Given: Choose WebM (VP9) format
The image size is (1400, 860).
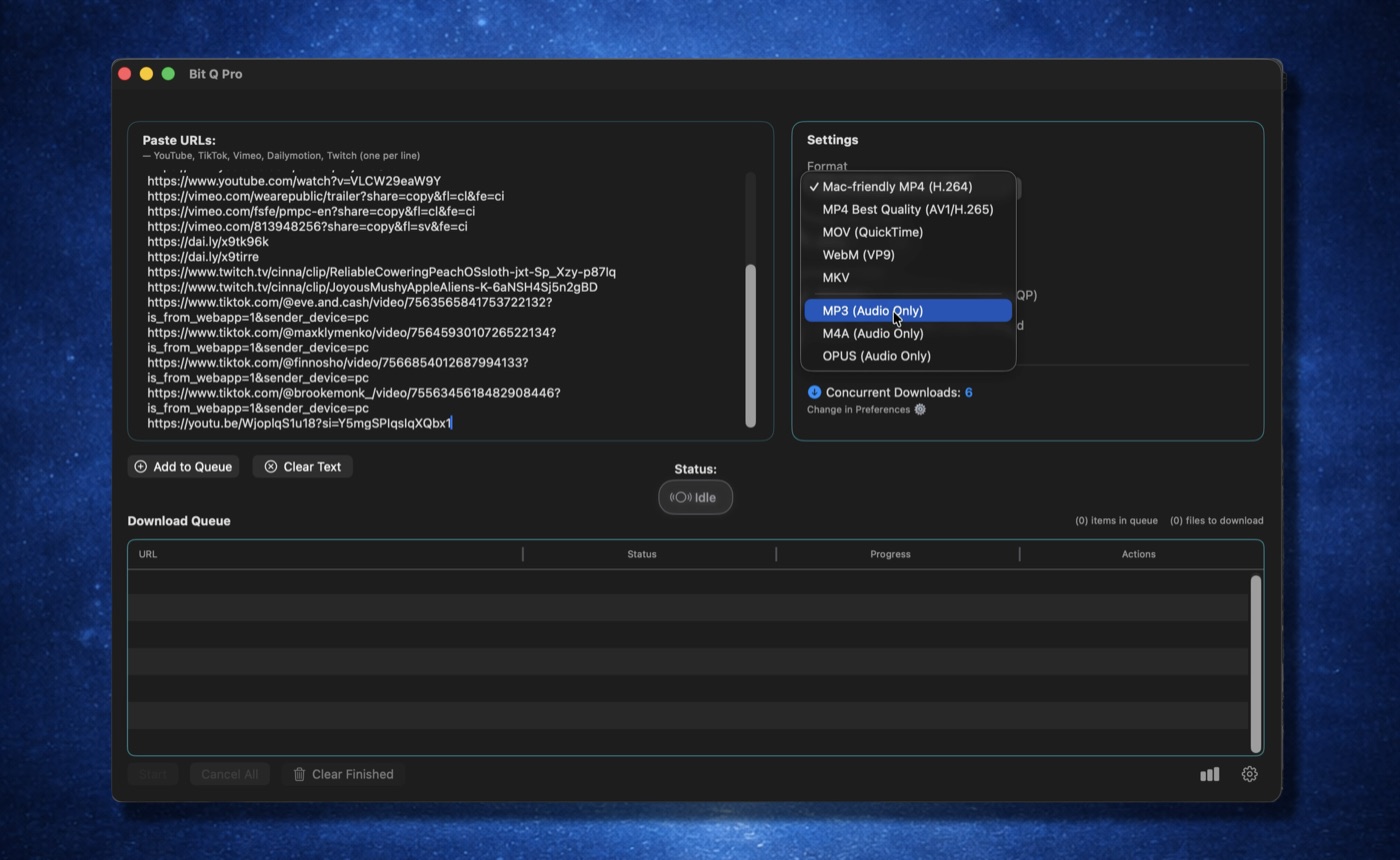Looking at the screenshot, I should click(908, 255).
